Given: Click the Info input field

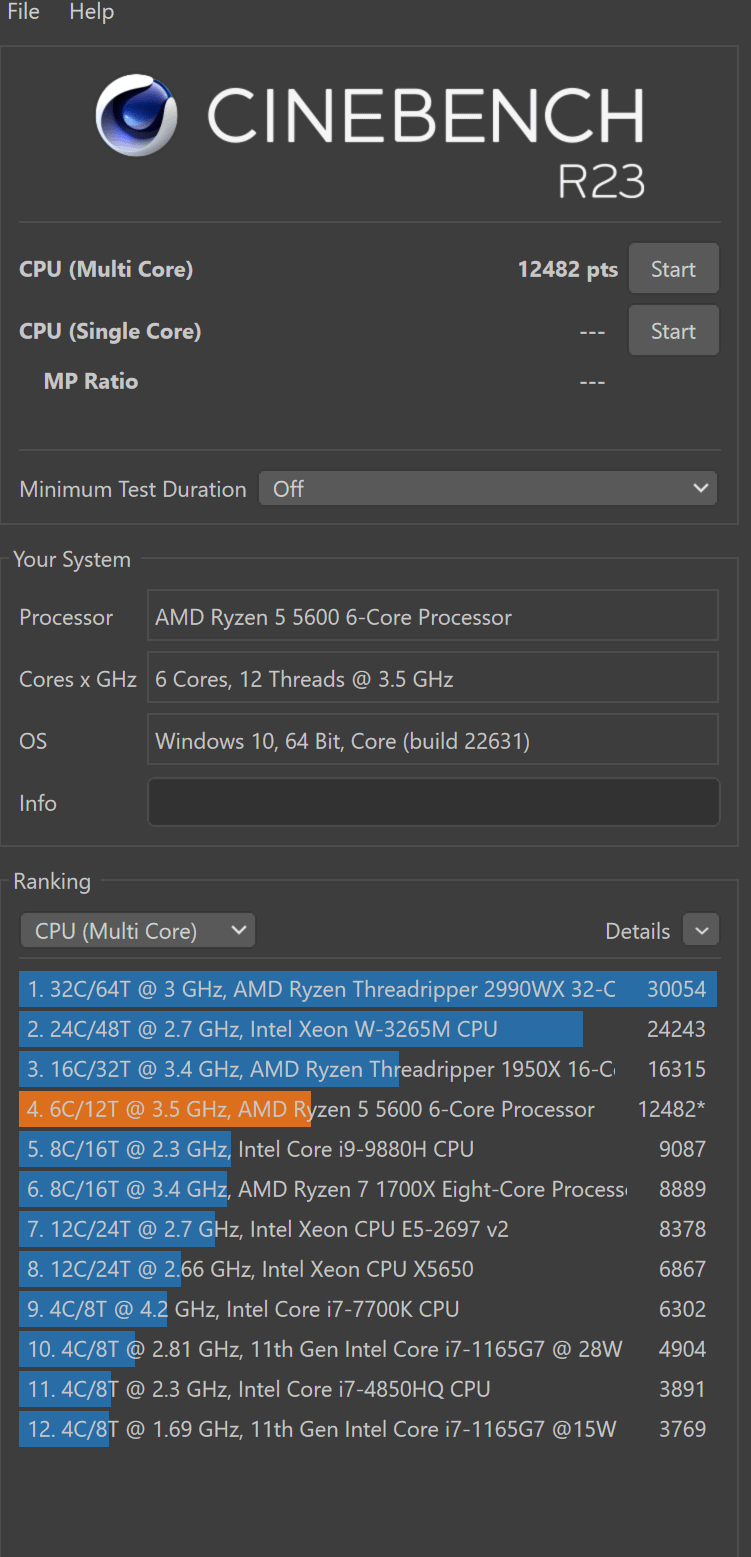Looking at the screenshot, I should tap(433, 802).
